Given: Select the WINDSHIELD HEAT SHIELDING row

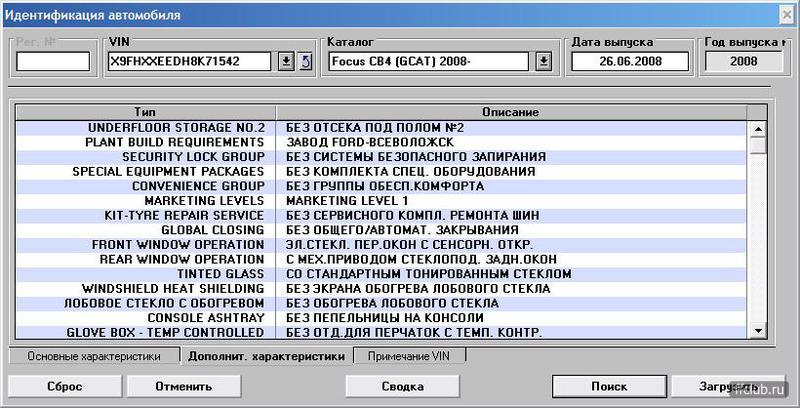Looking at the screenshot, I should point(381,289).
